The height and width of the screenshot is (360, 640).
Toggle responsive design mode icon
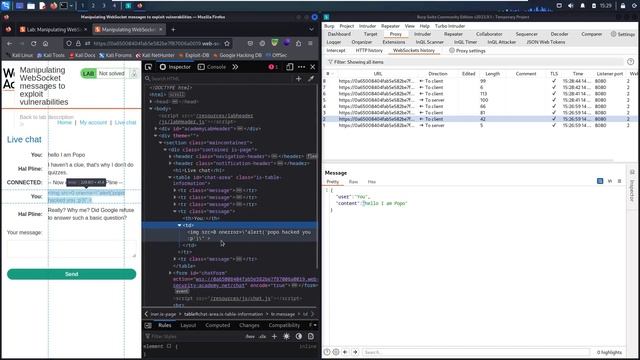coord(289,67)
